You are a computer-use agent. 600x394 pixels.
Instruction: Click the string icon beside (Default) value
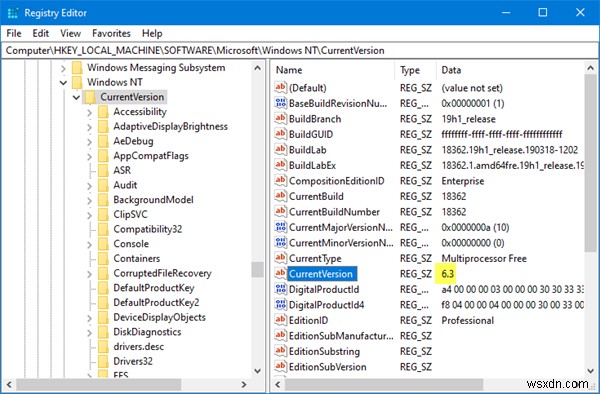(x=280, y=88)
